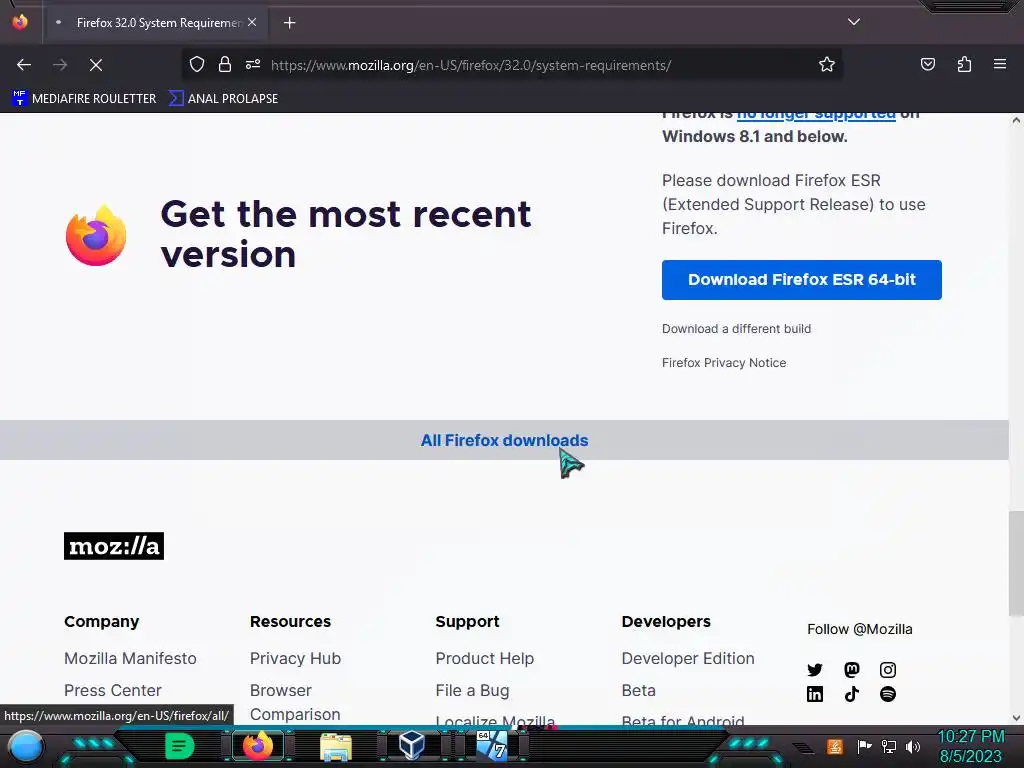Click the orange Java update tray icon
The image size is (1024, 768).
[x=835, y=746]
